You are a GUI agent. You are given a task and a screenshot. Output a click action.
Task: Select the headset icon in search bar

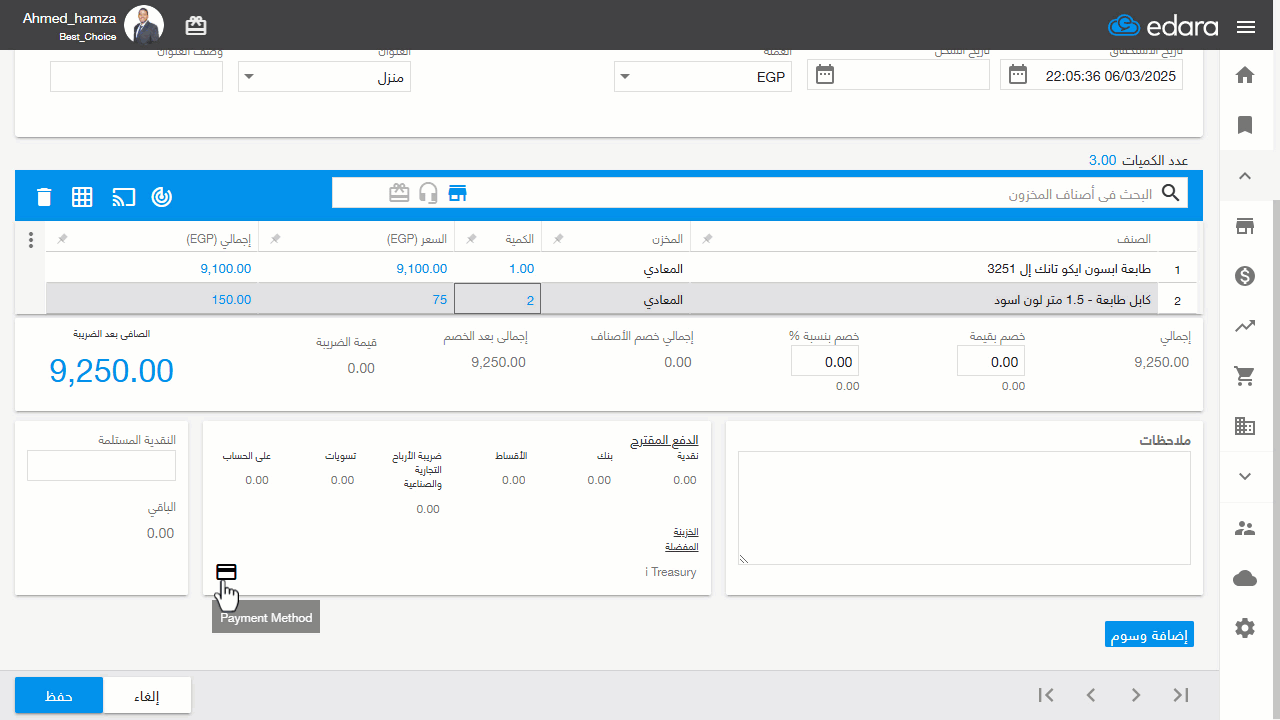429,193
